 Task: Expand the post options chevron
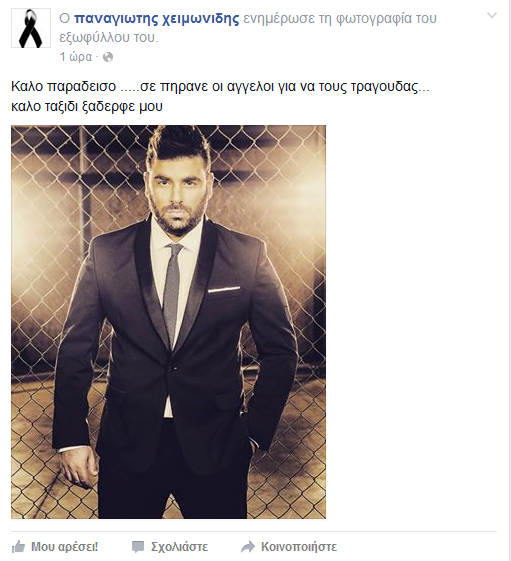(492, 15)
